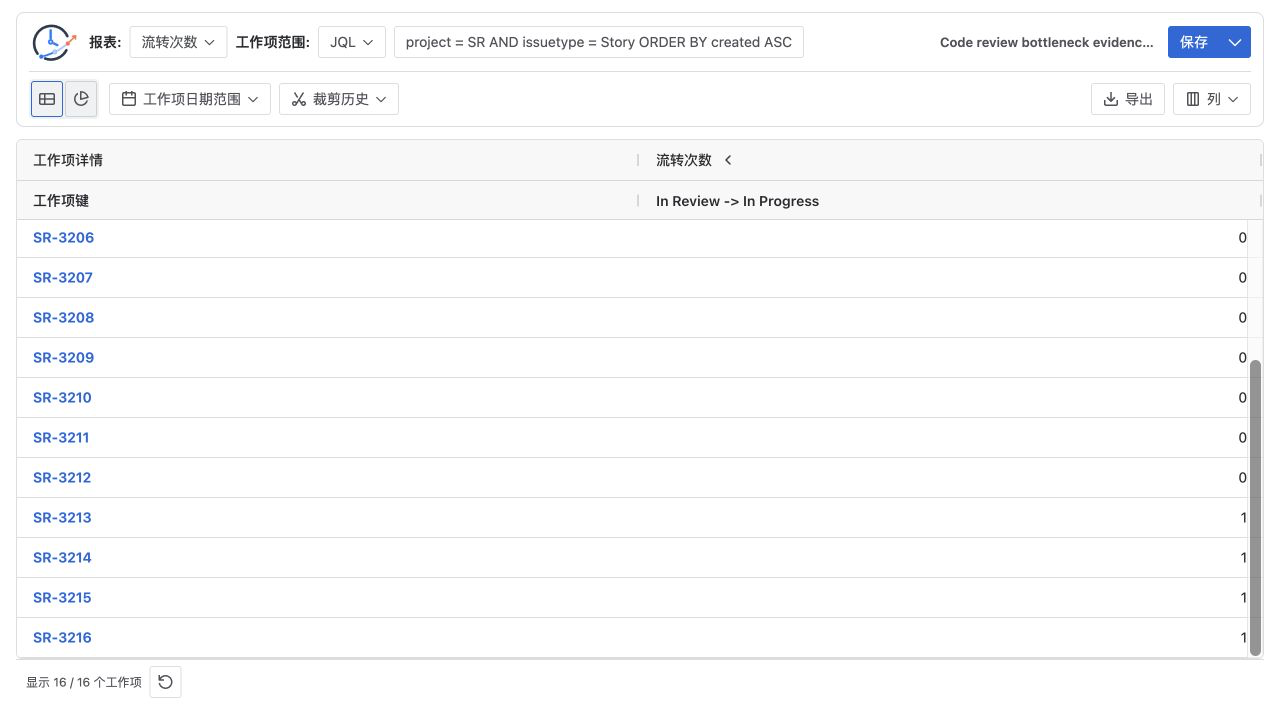Open the 列 columns dropdown
The image size is (1280, 720).
tap(1212, 99)
